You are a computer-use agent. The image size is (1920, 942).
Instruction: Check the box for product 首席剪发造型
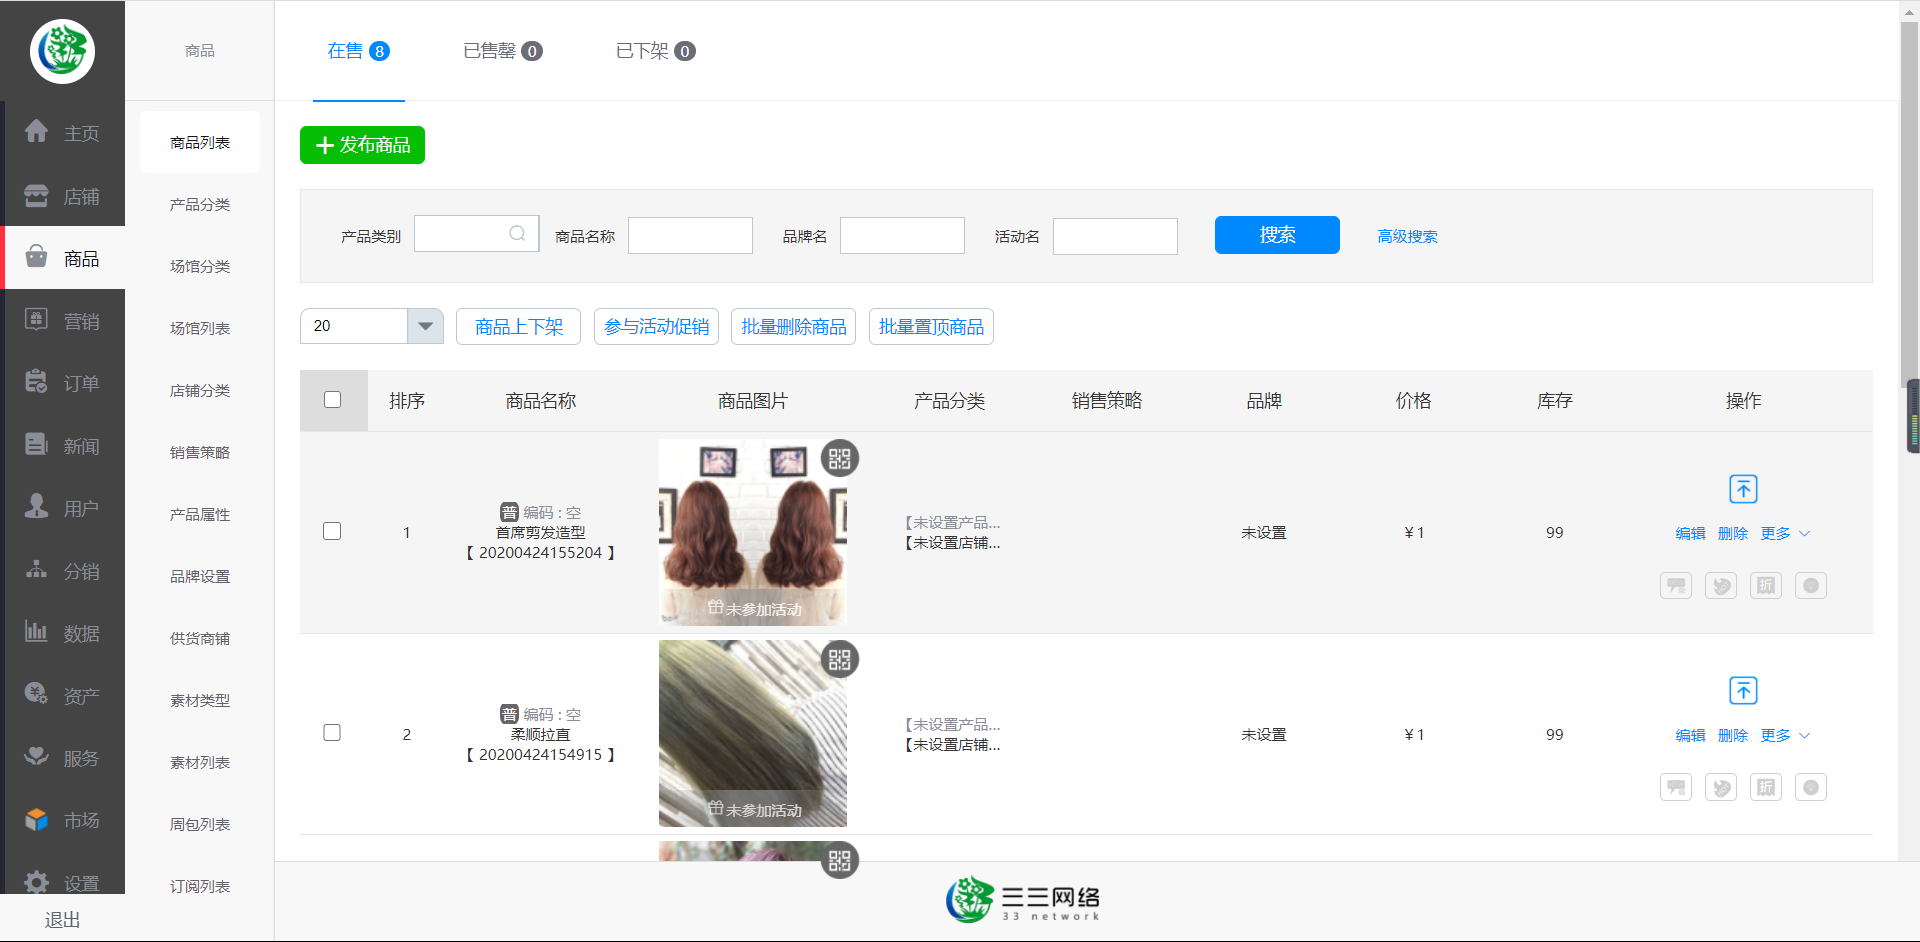click(333, 531)
